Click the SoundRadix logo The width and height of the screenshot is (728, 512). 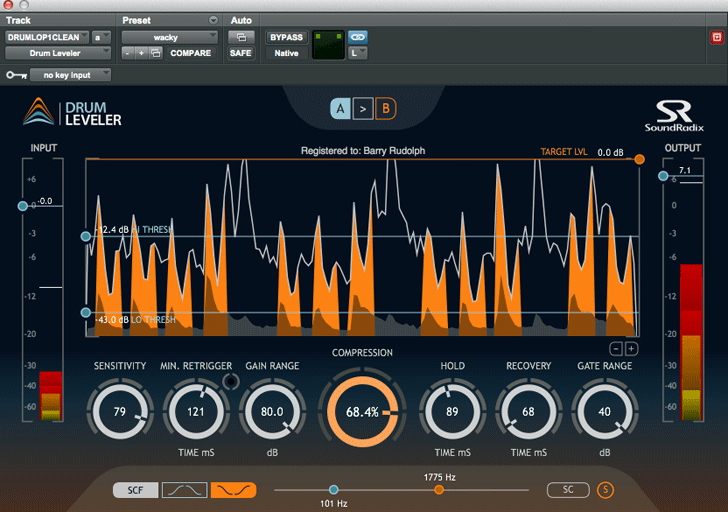(x=674, y=116)
